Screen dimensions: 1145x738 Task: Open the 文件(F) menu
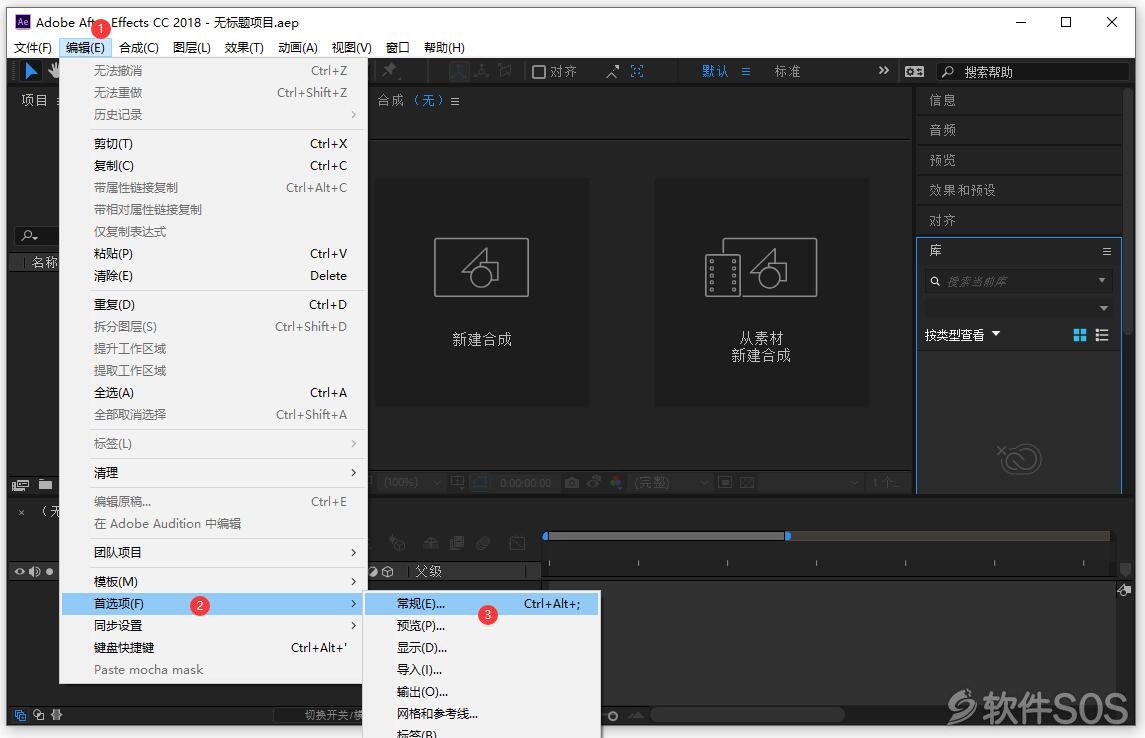tap(33, 47)
